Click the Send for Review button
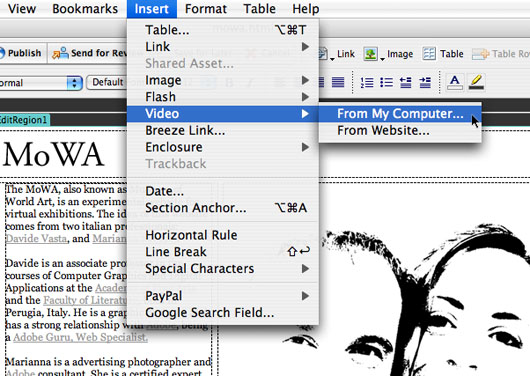The width and height of the screenshot is (530, 376). coord(89,53)
